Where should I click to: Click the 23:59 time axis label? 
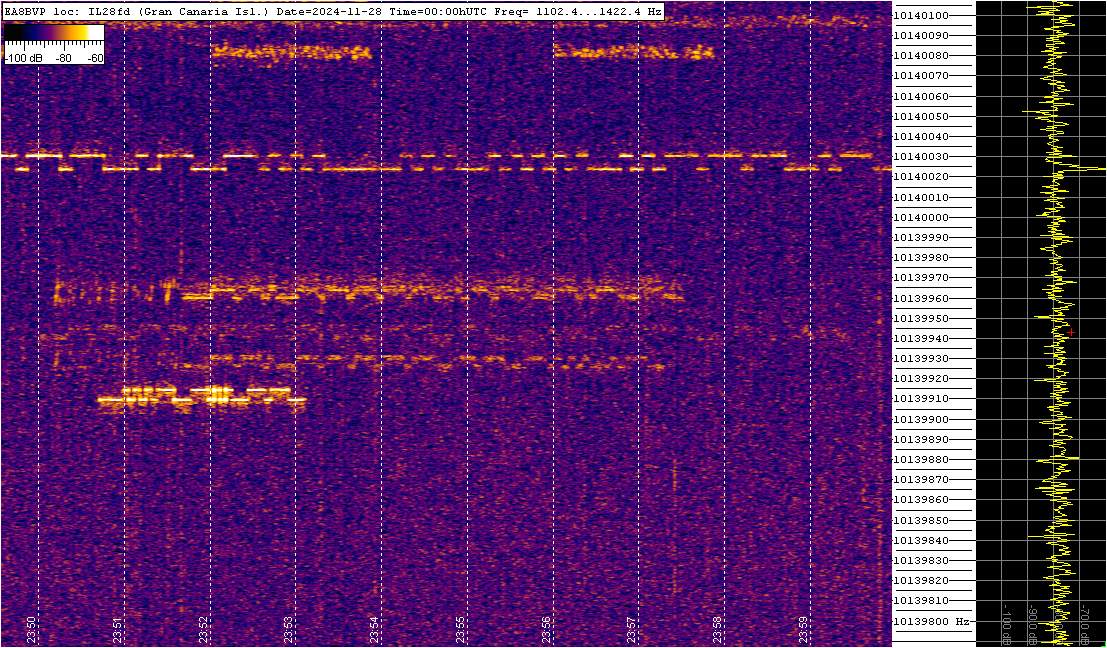[803, 630]
